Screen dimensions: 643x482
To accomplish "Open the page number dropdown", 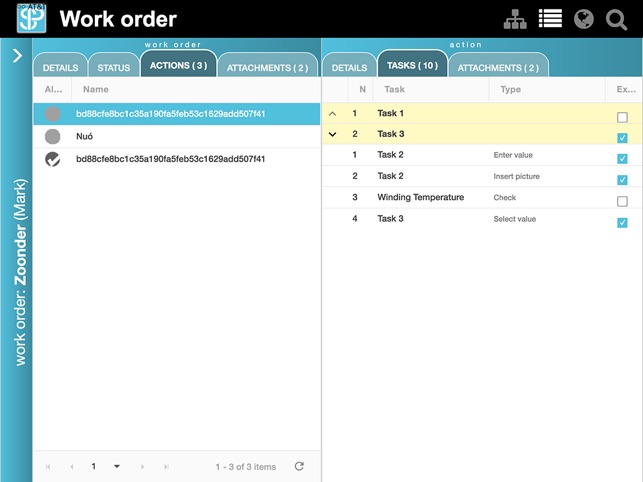I will click(x=117, y=466).
